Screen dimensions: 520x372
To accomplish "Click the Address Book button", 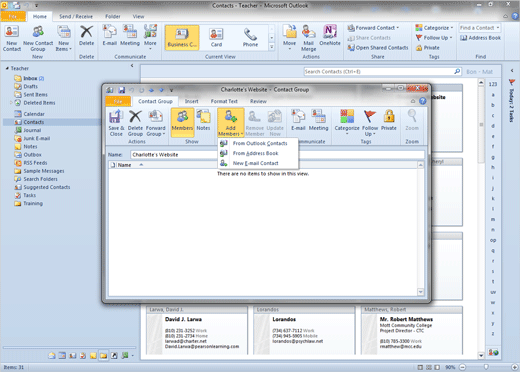I will point(480,38).
